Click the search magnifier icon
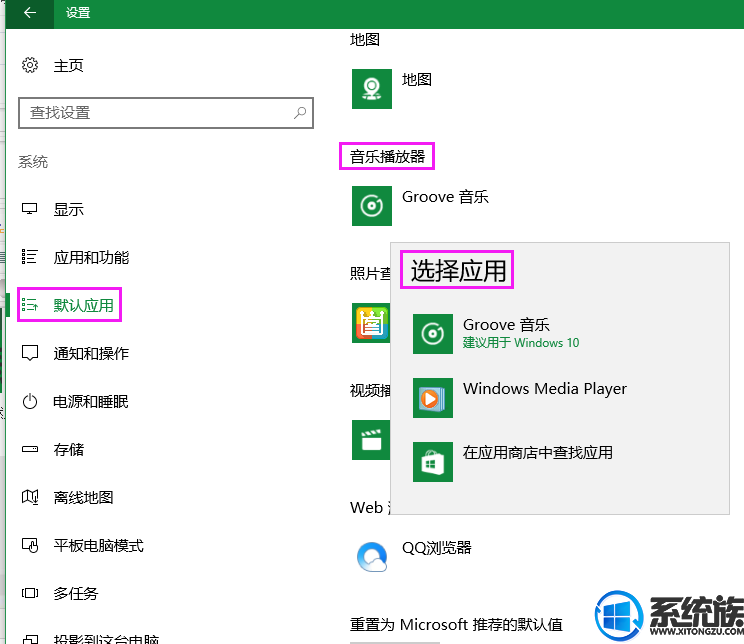The image size is (744, 644). point(300,112)
